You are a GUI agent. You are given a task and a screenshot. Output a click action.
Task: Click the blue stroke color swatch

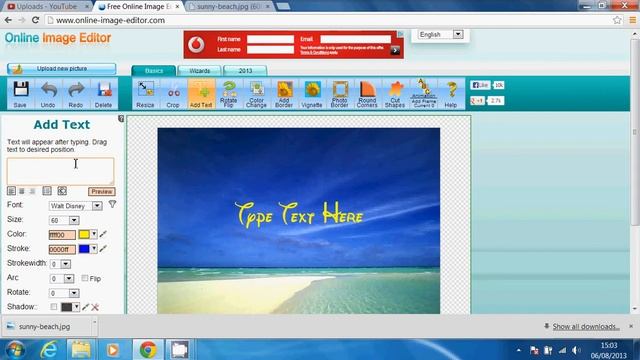[x=84, y=249]
